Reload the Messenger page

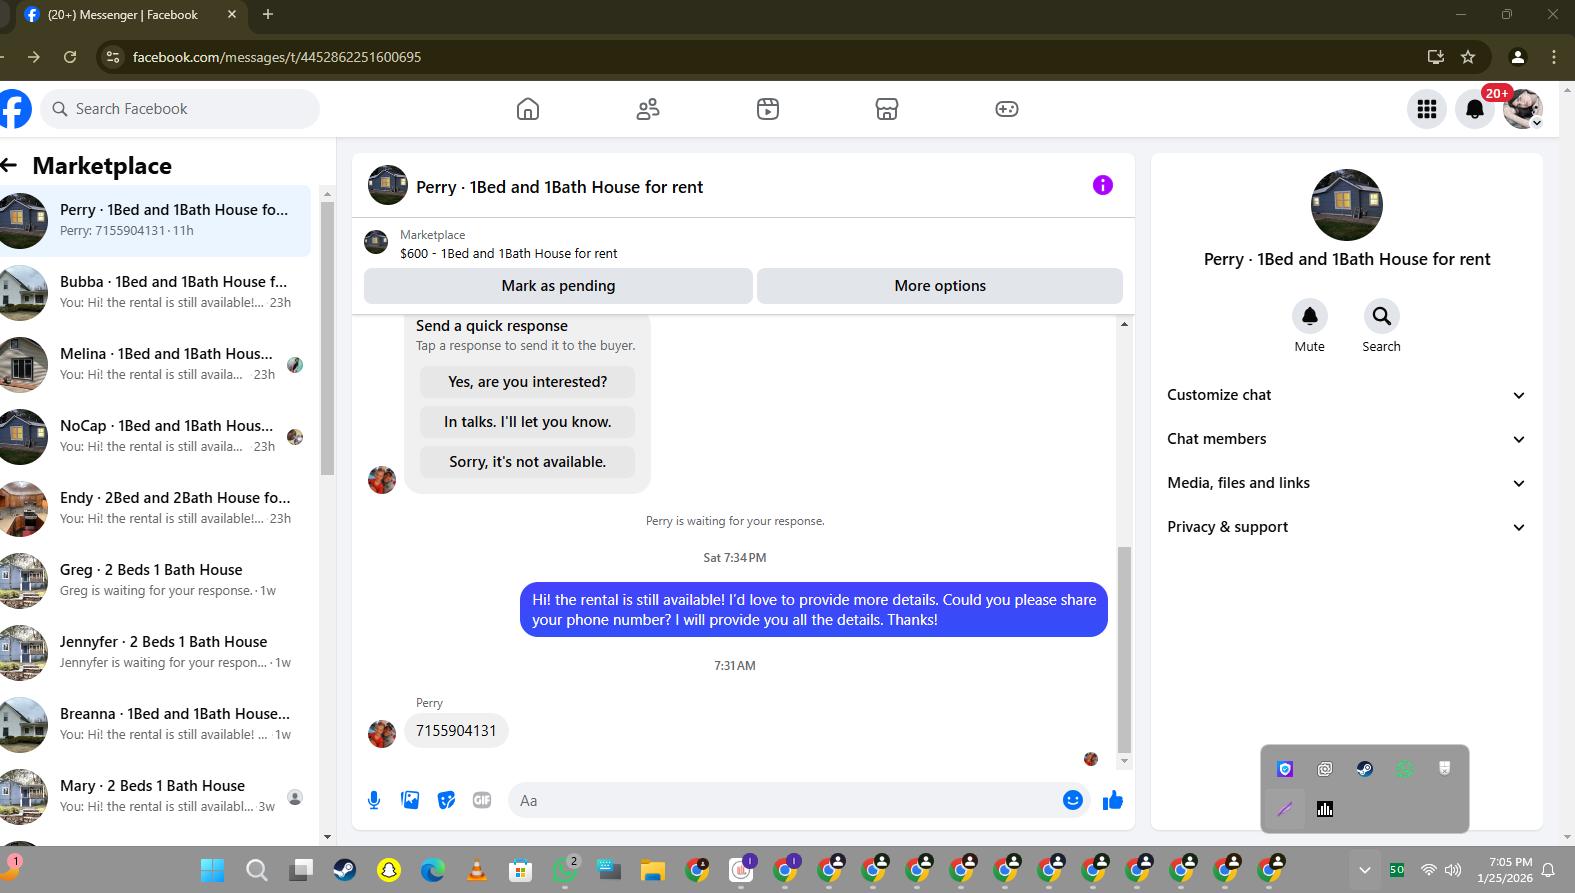tap(70, 57)
